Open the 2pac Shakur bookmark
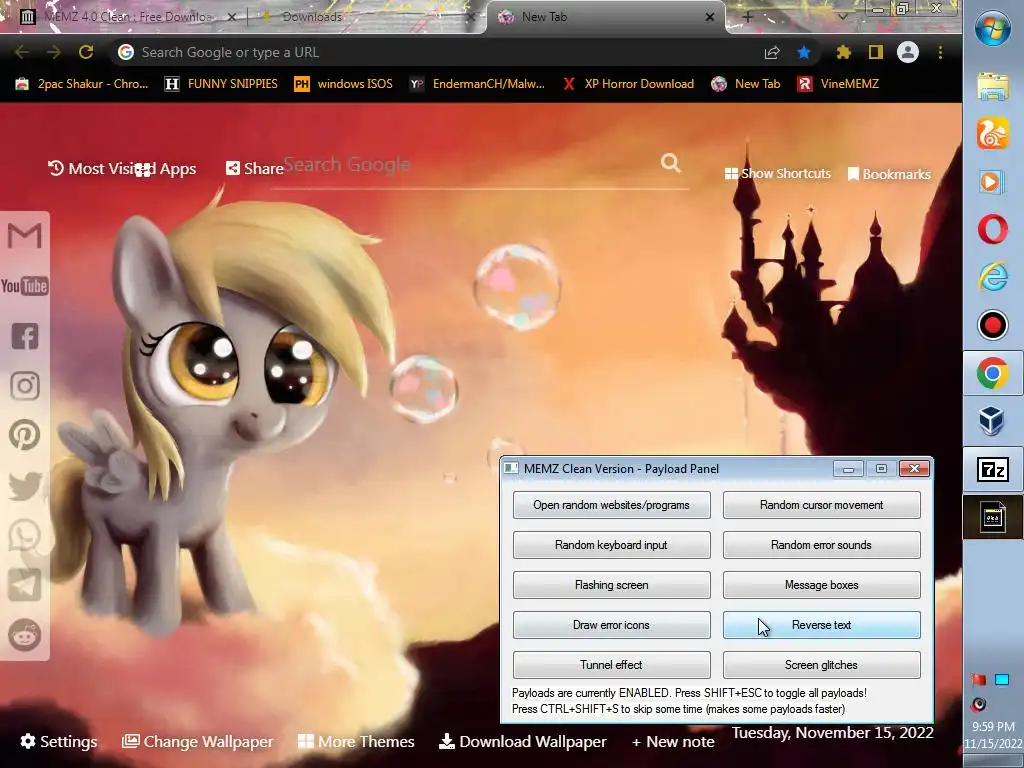 click(x=82, y=84)
